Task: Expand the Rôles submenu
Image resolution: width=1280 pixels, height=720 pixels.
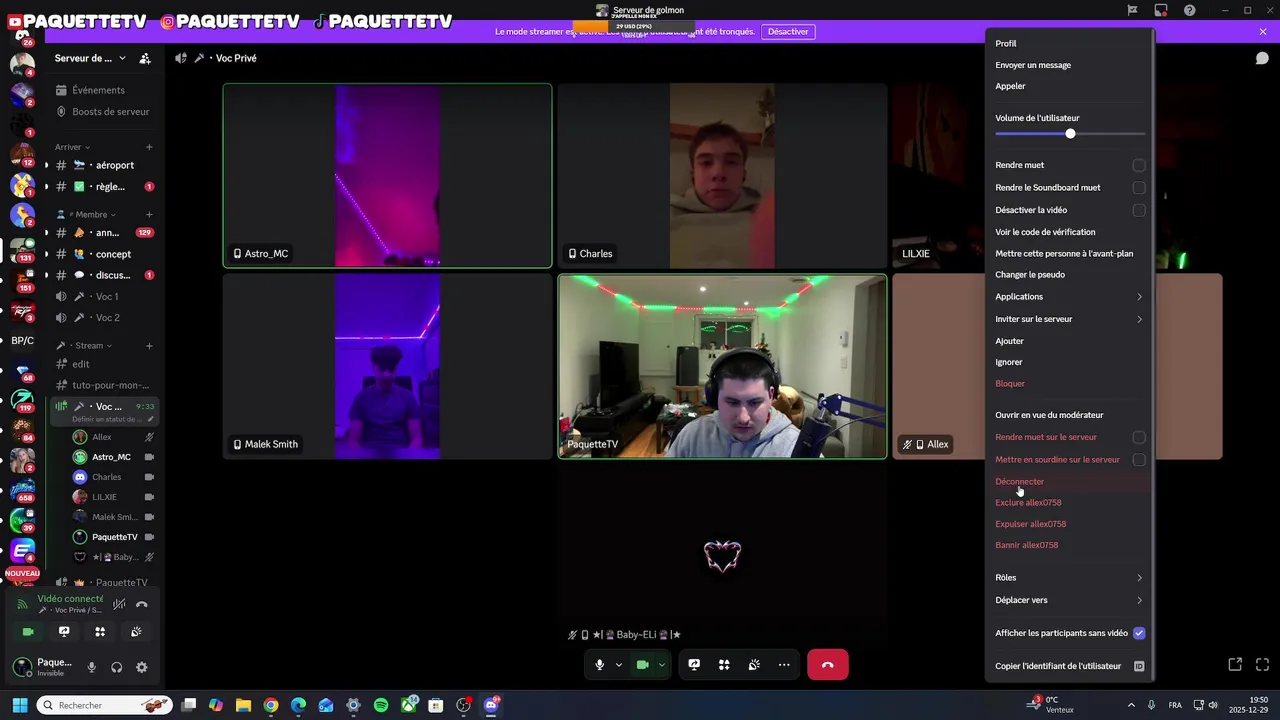Action: click(x=1069, y=577)
